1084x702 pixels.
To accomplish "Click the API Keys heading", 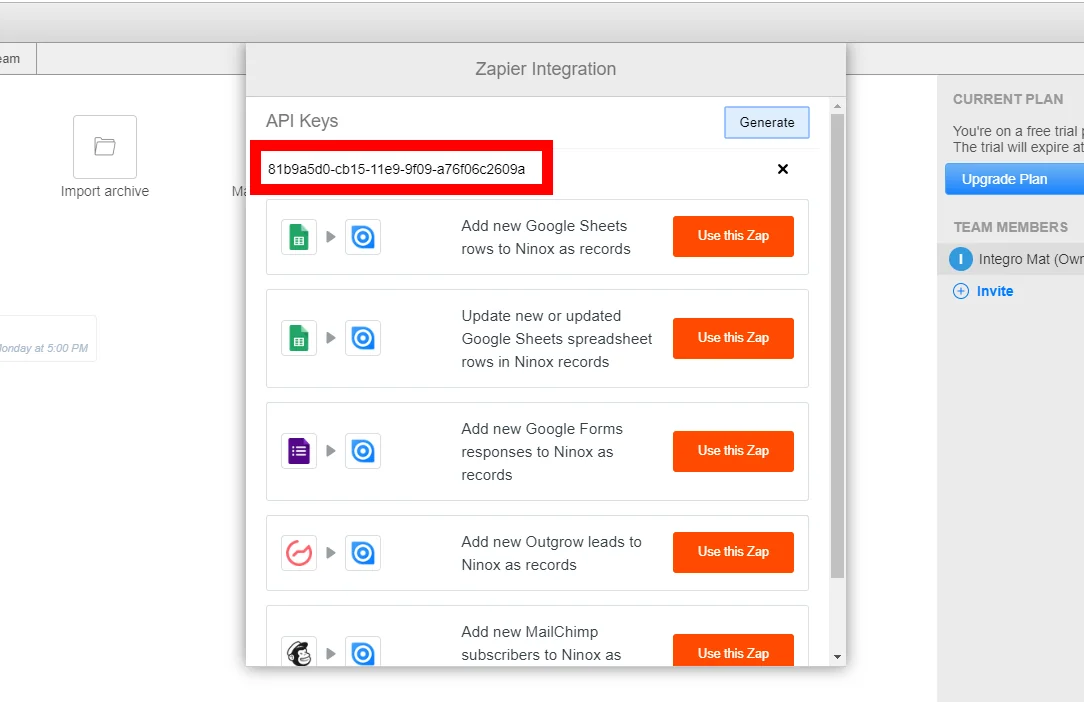I will pos(302,121).
